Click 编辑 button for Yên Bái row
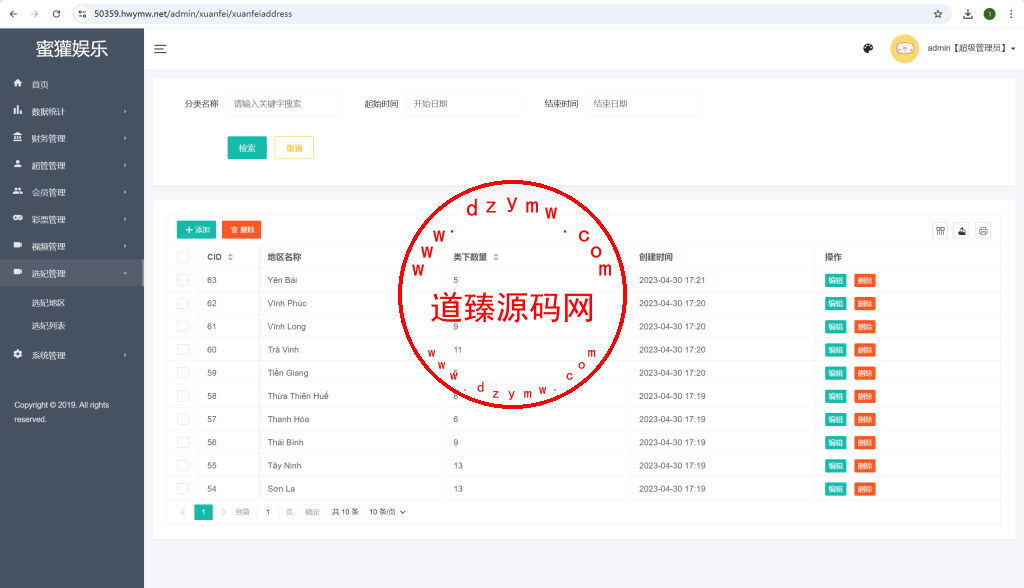 pos(835,281)
